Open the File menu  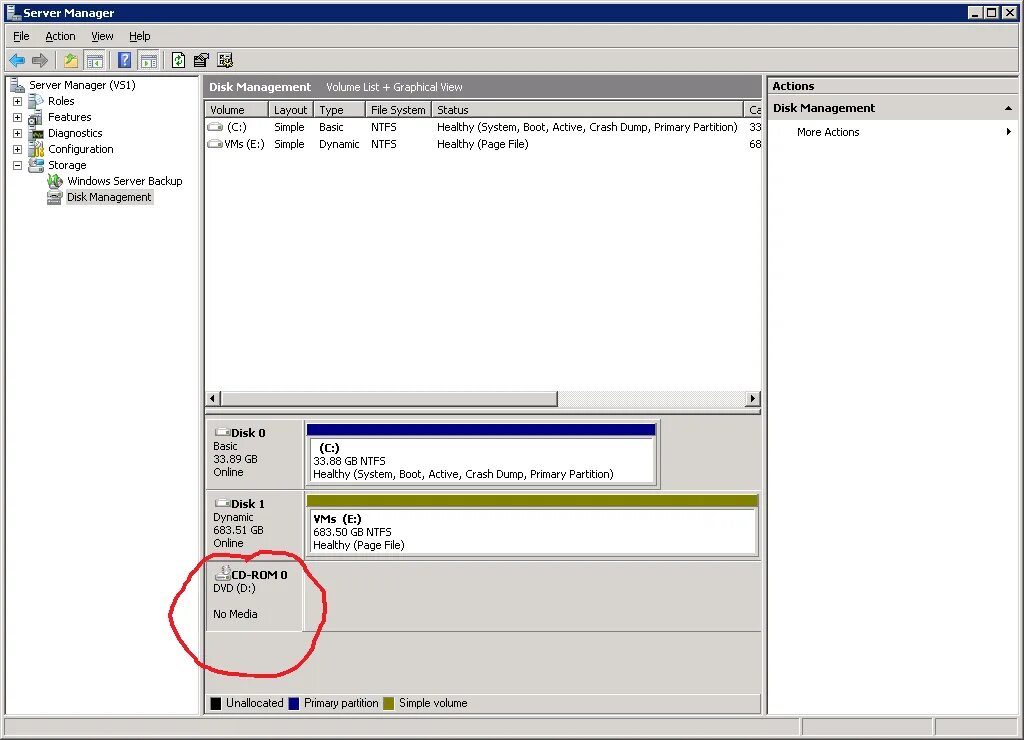(x=21, y=37)
